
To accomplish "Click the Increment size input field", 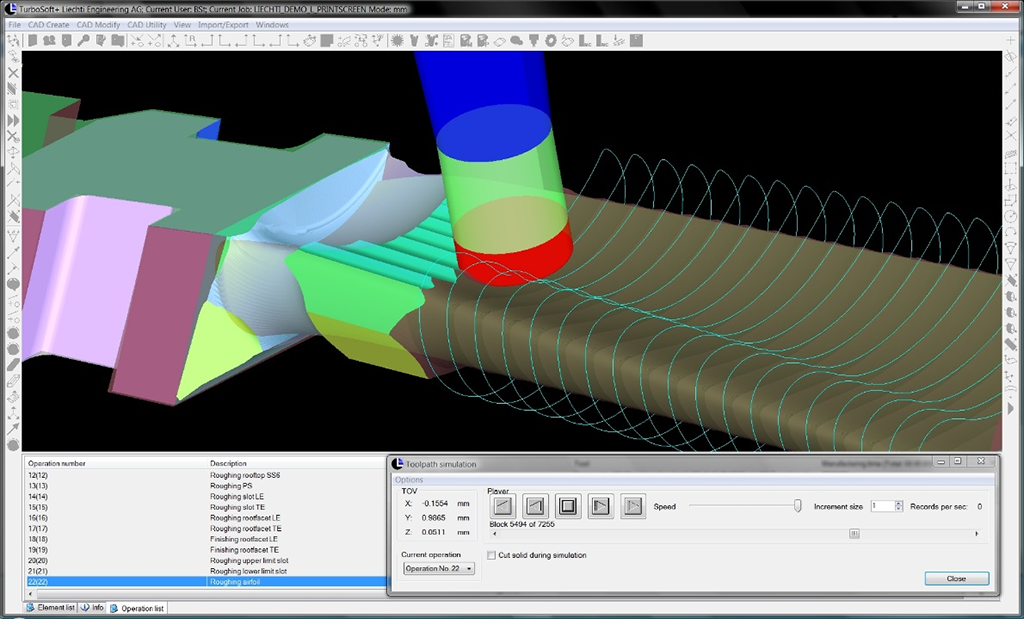I will (x=882, y=506).
